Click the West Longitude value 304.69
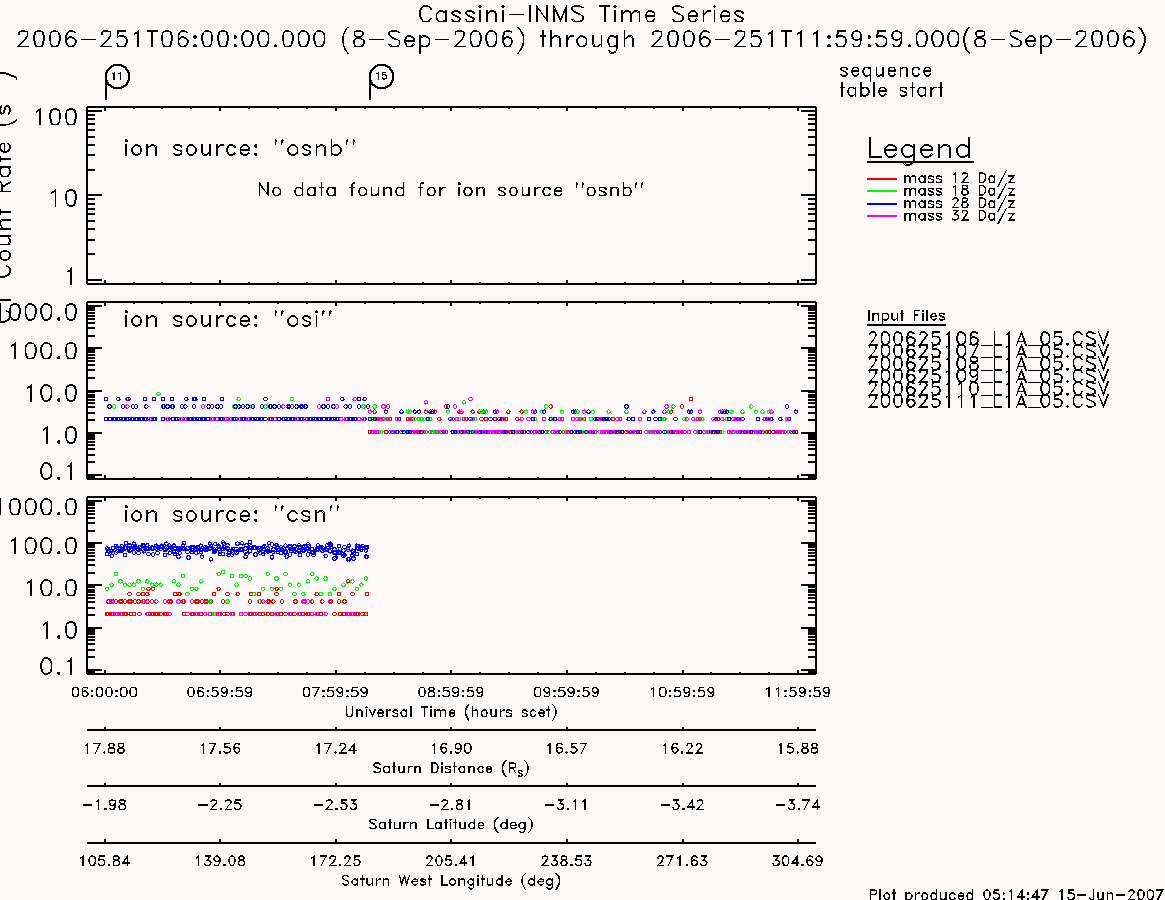 797,861
